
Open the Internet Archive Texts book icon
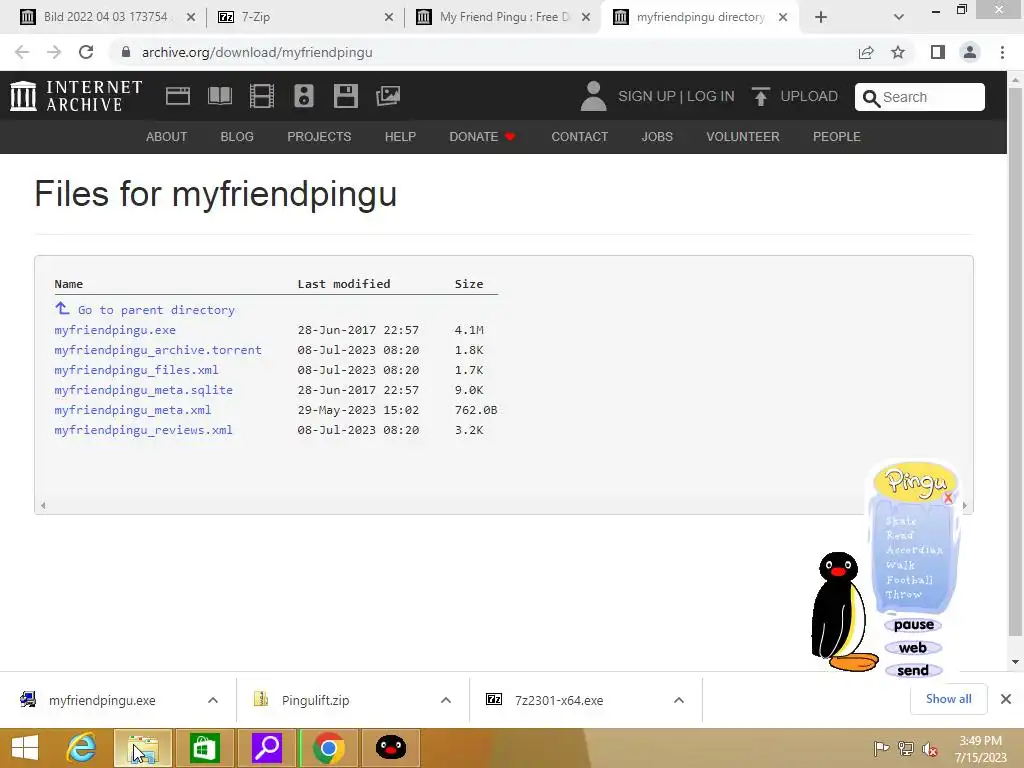click(219, 96)
